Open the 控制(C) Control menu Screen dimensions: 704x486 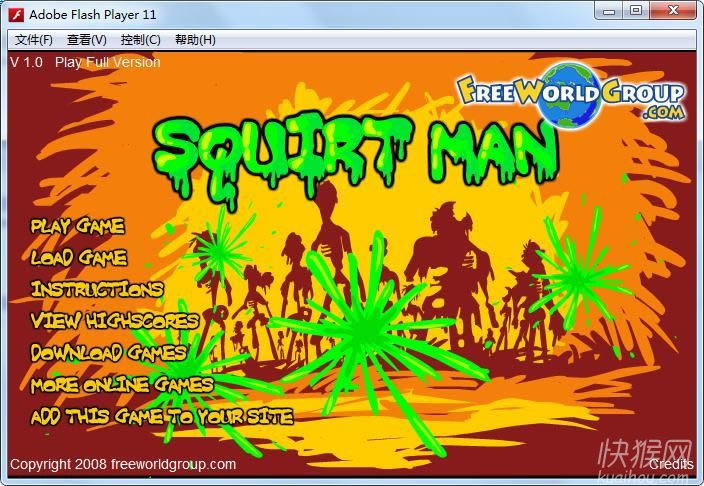pyautogui.click(x=140, y=40)
